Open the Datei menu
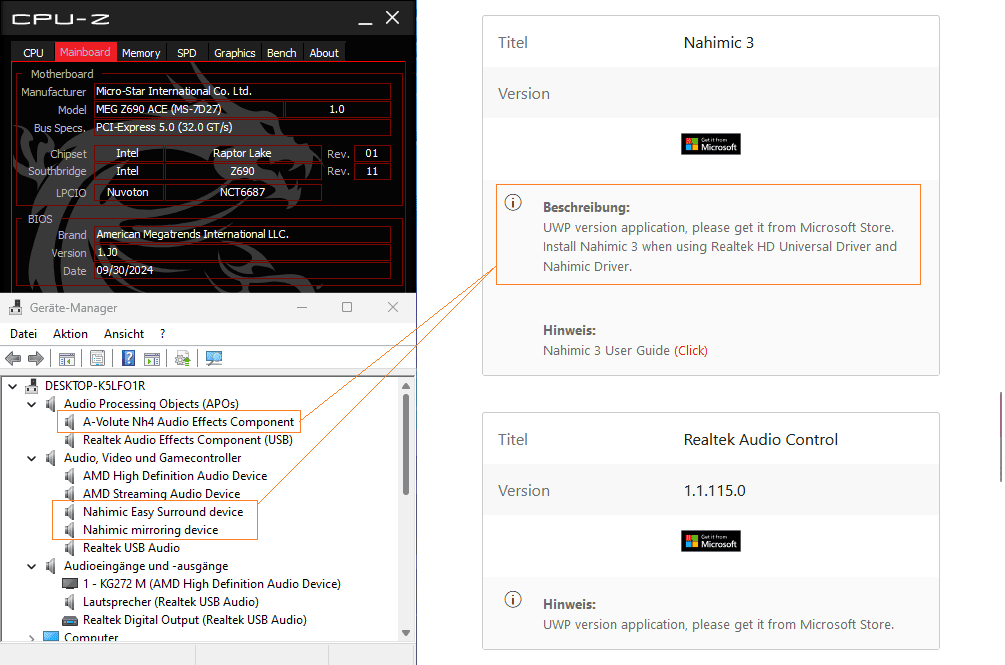Image resolution: width=1005 pixels, height=665 pixels. [x=24, y=334]
